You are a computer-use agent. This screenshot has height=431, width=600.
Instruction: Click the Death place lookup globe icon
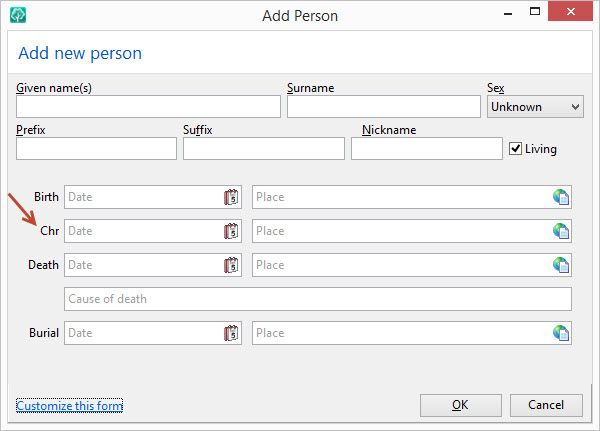click(561, 265)
